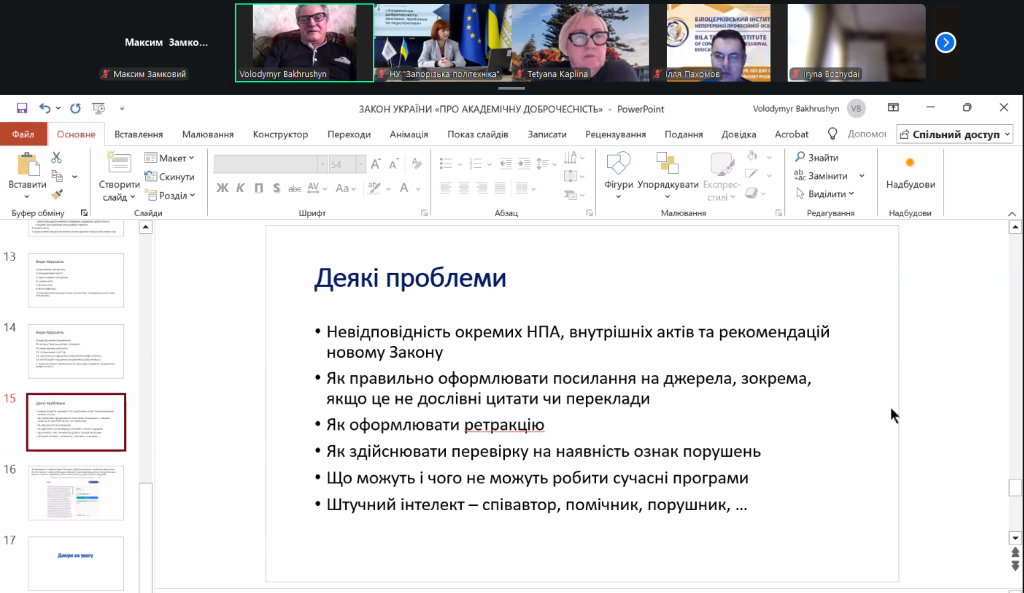1024x593 pixels.
Task: Switch to the Рецензування tab
Action: [615, 134]
